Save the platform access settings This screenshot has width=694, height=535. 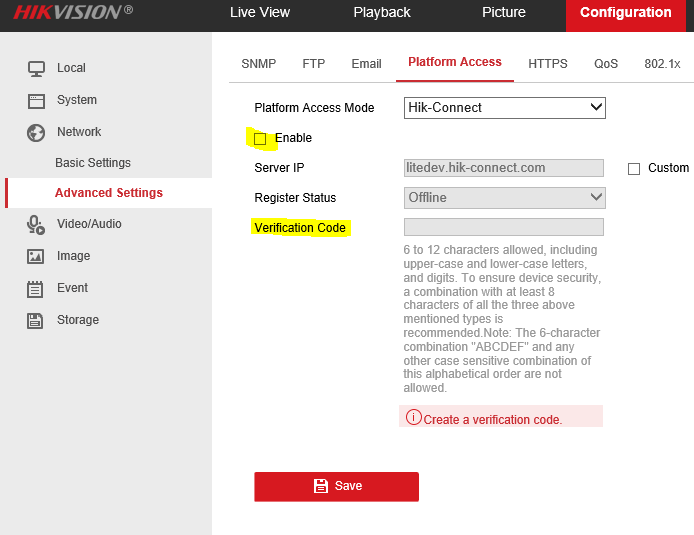coord(336,486)
